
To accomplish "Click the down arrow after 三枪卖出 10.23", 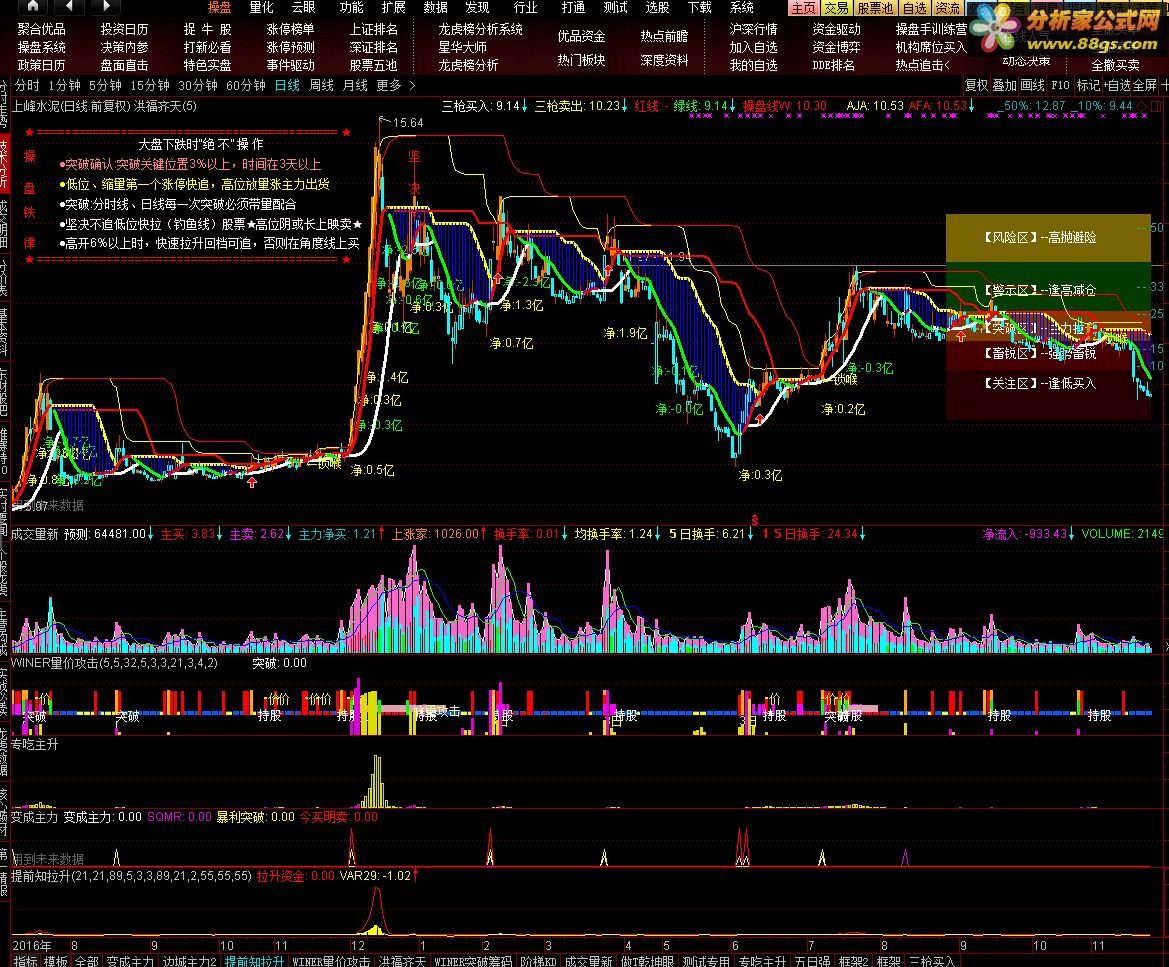I will (x=625, y=106).
